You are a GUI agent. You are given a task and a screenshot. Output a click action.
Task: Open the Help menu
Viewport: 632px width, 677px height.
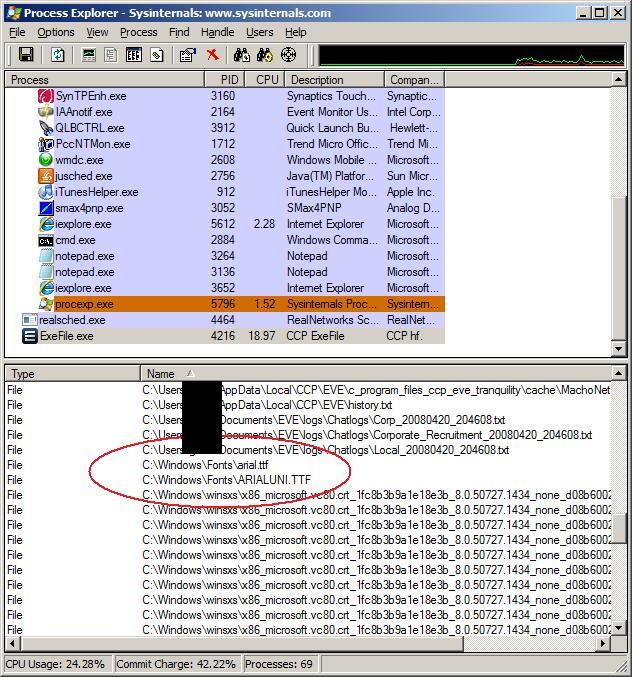296,32
